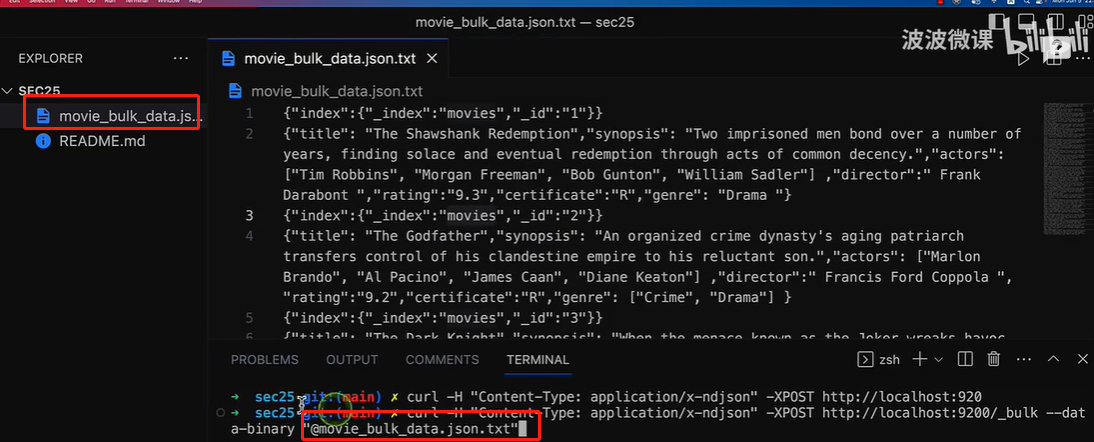The width and height of the screenshot is (1094, 442).
Task: Click the EXPLORER sidebar header
Action: [x=50, y=59]
